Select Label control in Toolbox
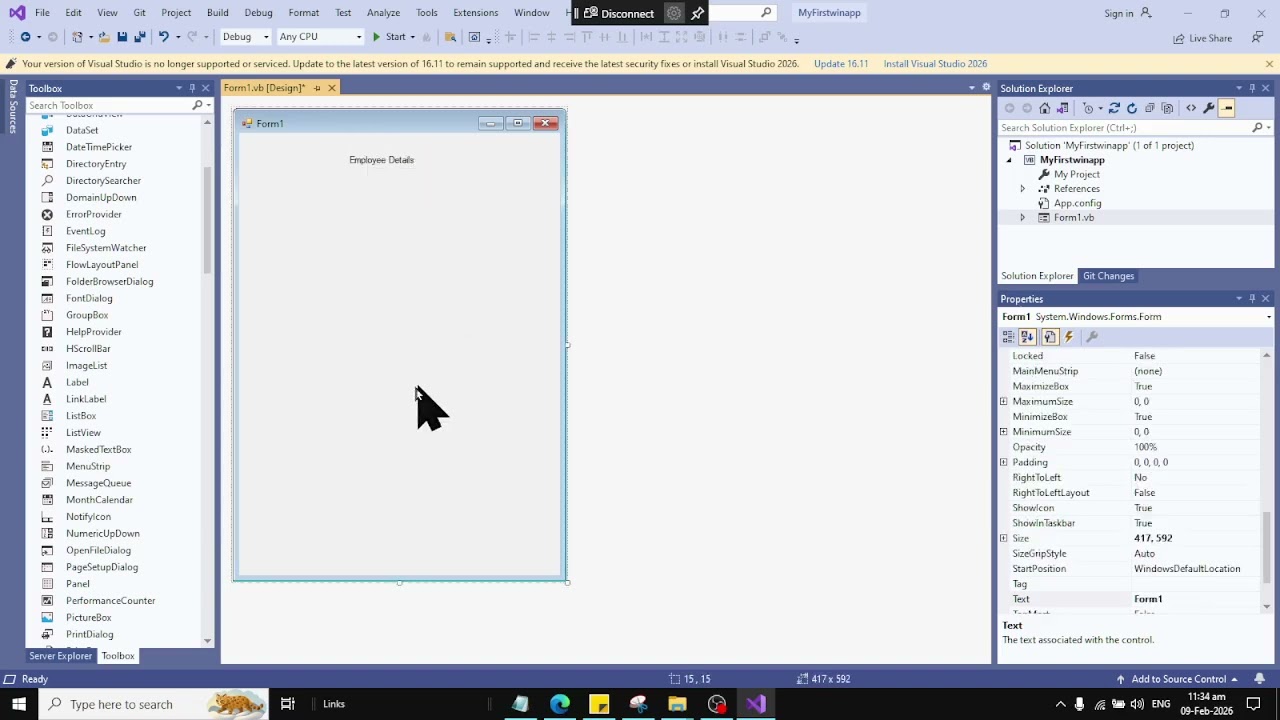Image resolution: width=1280 pixels, height=720 pixels. (77, 382)
